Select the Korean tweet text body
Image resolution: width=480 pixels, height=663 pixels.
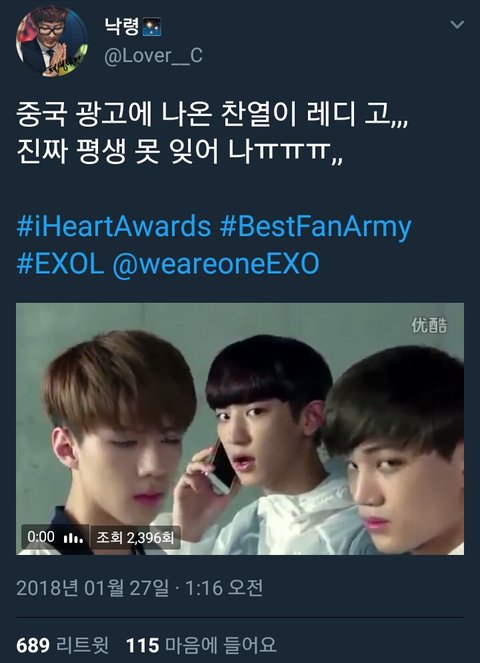click(212, 133)
